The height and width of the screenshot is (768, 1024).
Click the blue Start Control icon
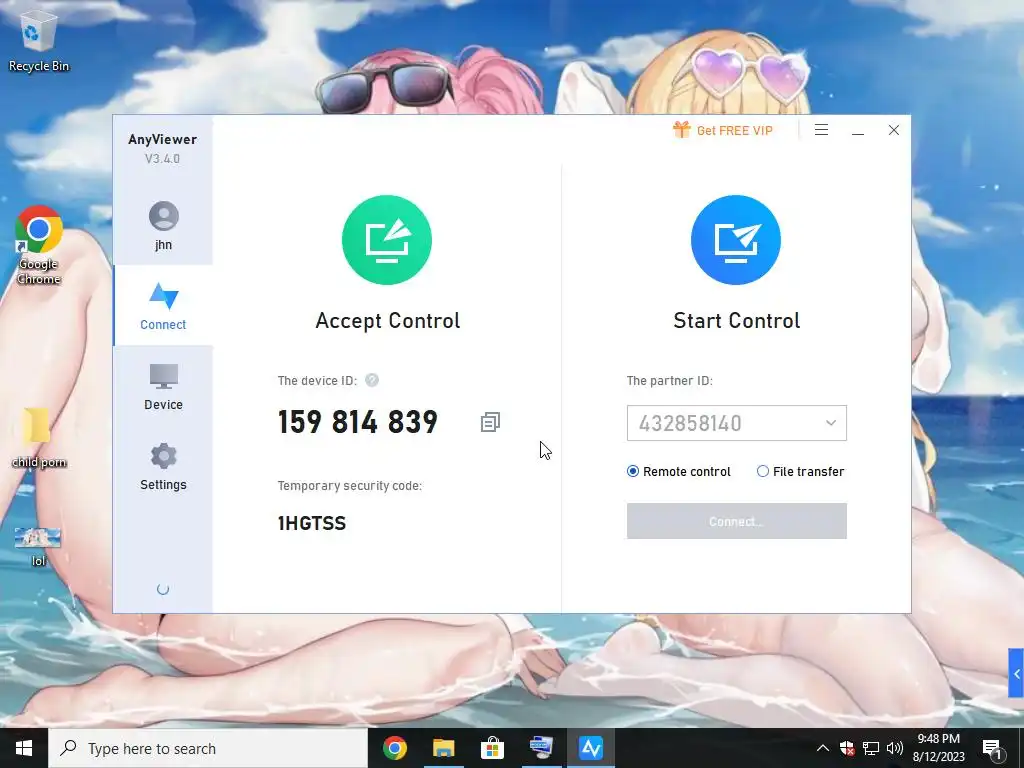click(x=736, y=240)
